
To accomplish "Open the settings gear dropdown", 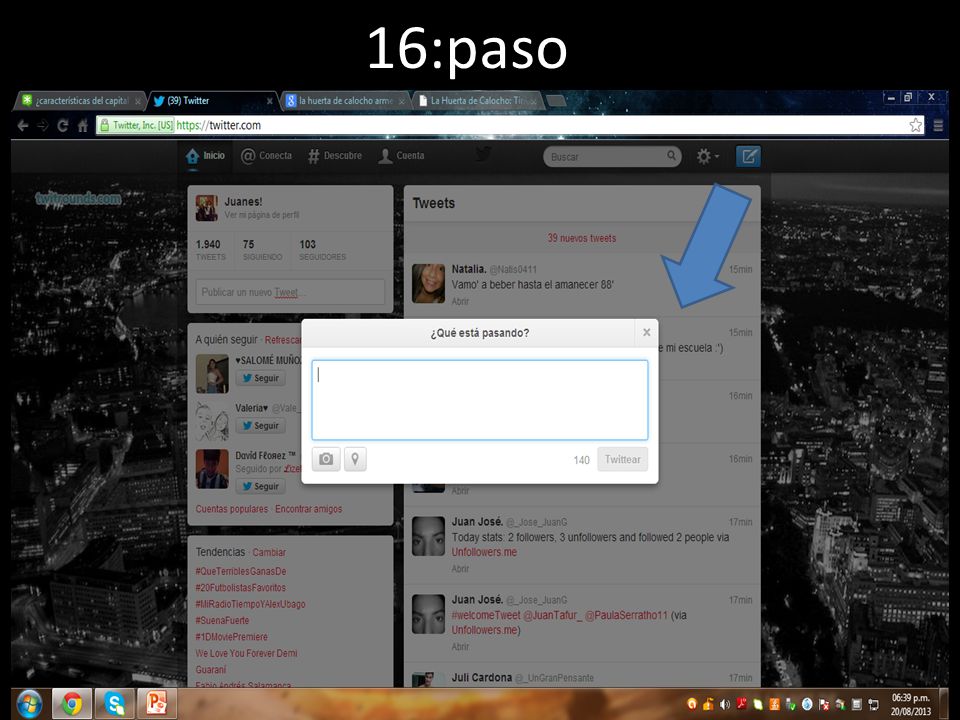I will point(707,157).
